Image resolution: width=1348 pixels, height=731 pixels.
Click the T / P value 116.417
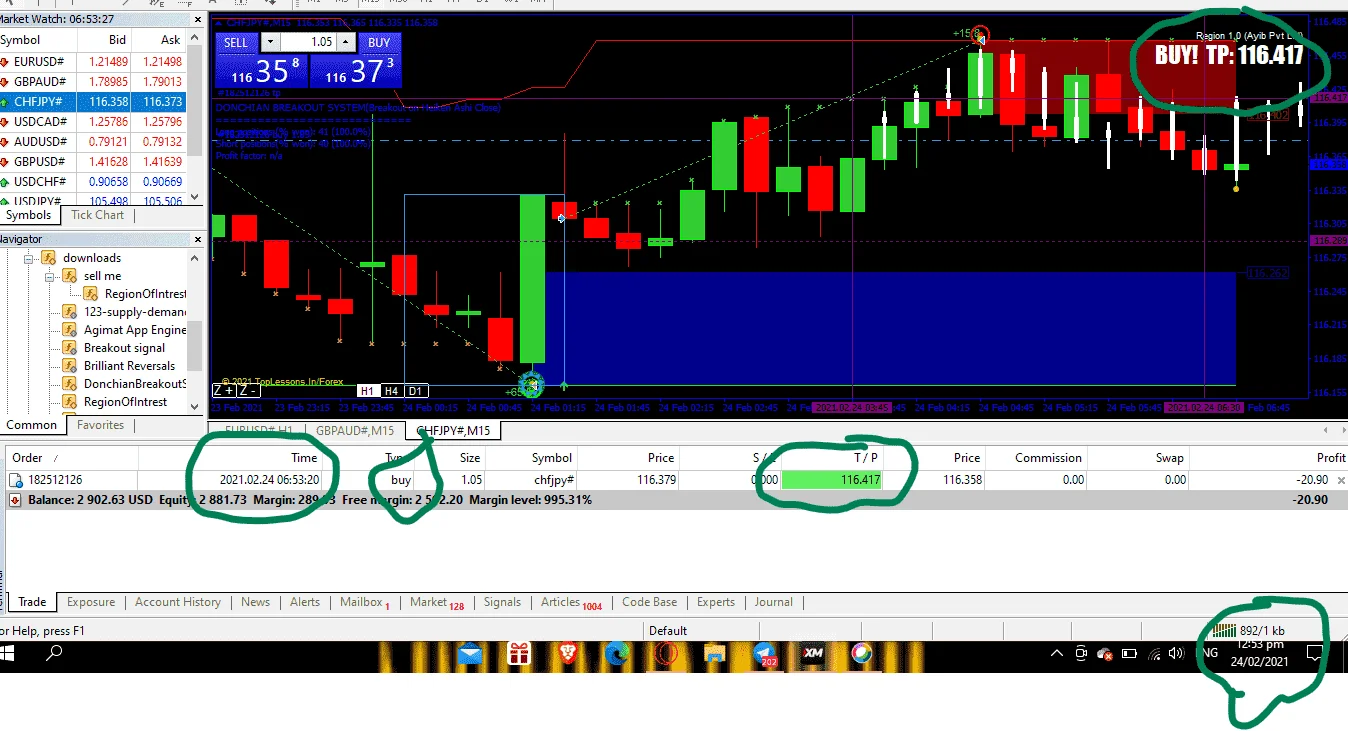832,480
